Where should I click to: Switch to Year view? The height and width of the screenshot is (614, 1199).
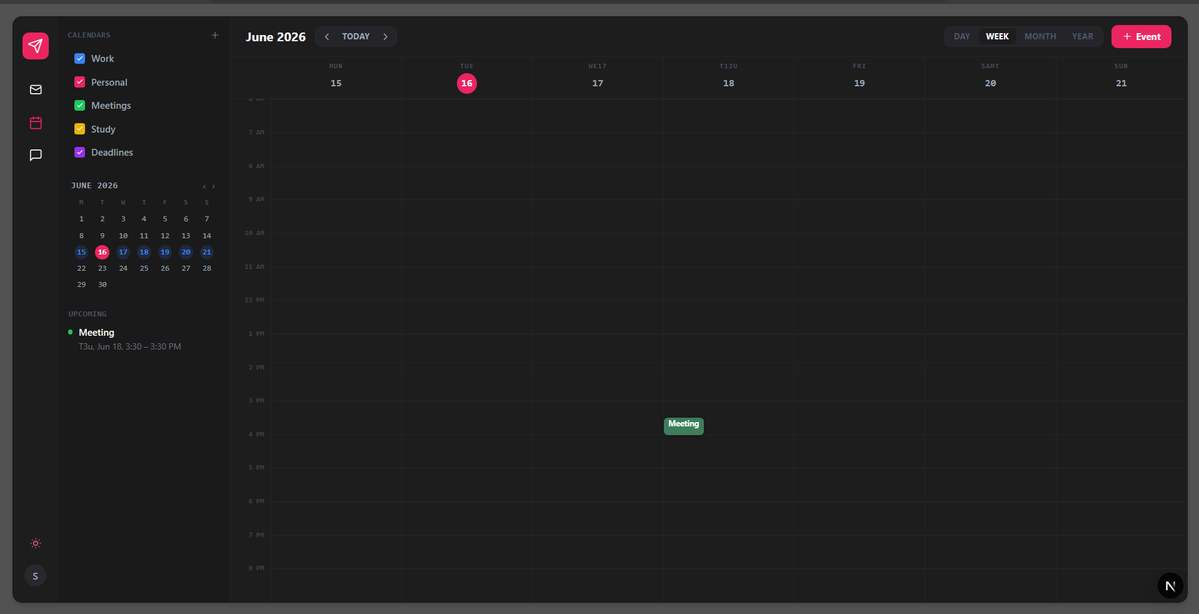tap(1083, 37)
